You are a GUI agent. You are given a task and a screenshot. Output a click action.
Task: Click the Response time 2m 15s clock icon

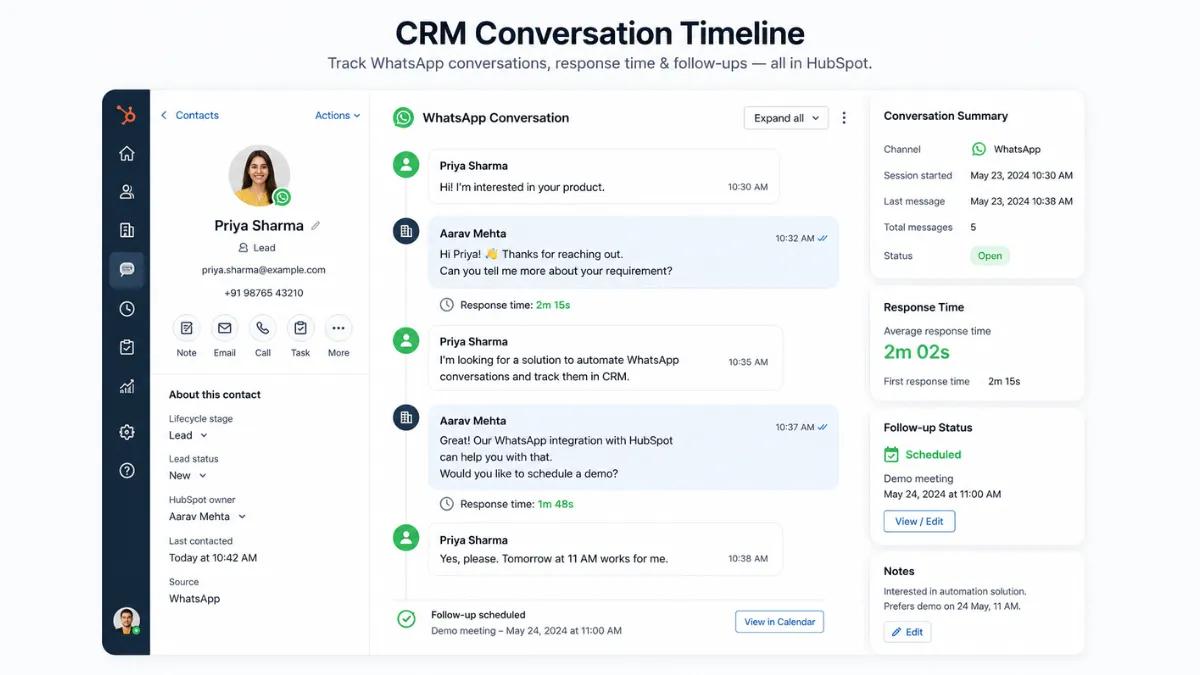click(x=447, y=305)
